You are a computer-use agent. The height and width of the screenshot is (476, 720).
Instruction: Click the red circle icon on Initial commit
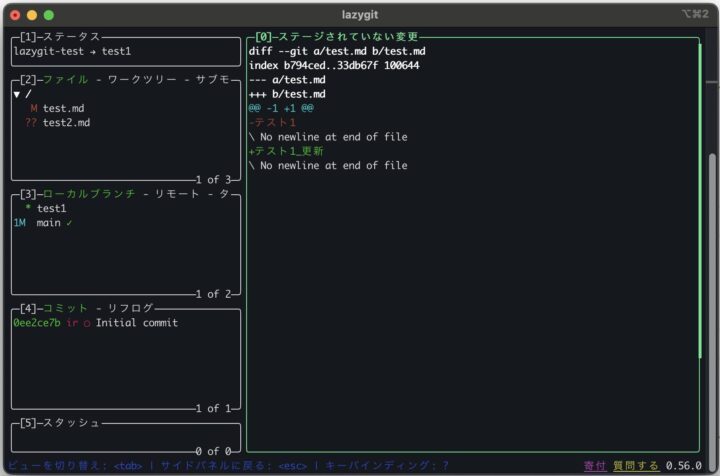point(87,323)
